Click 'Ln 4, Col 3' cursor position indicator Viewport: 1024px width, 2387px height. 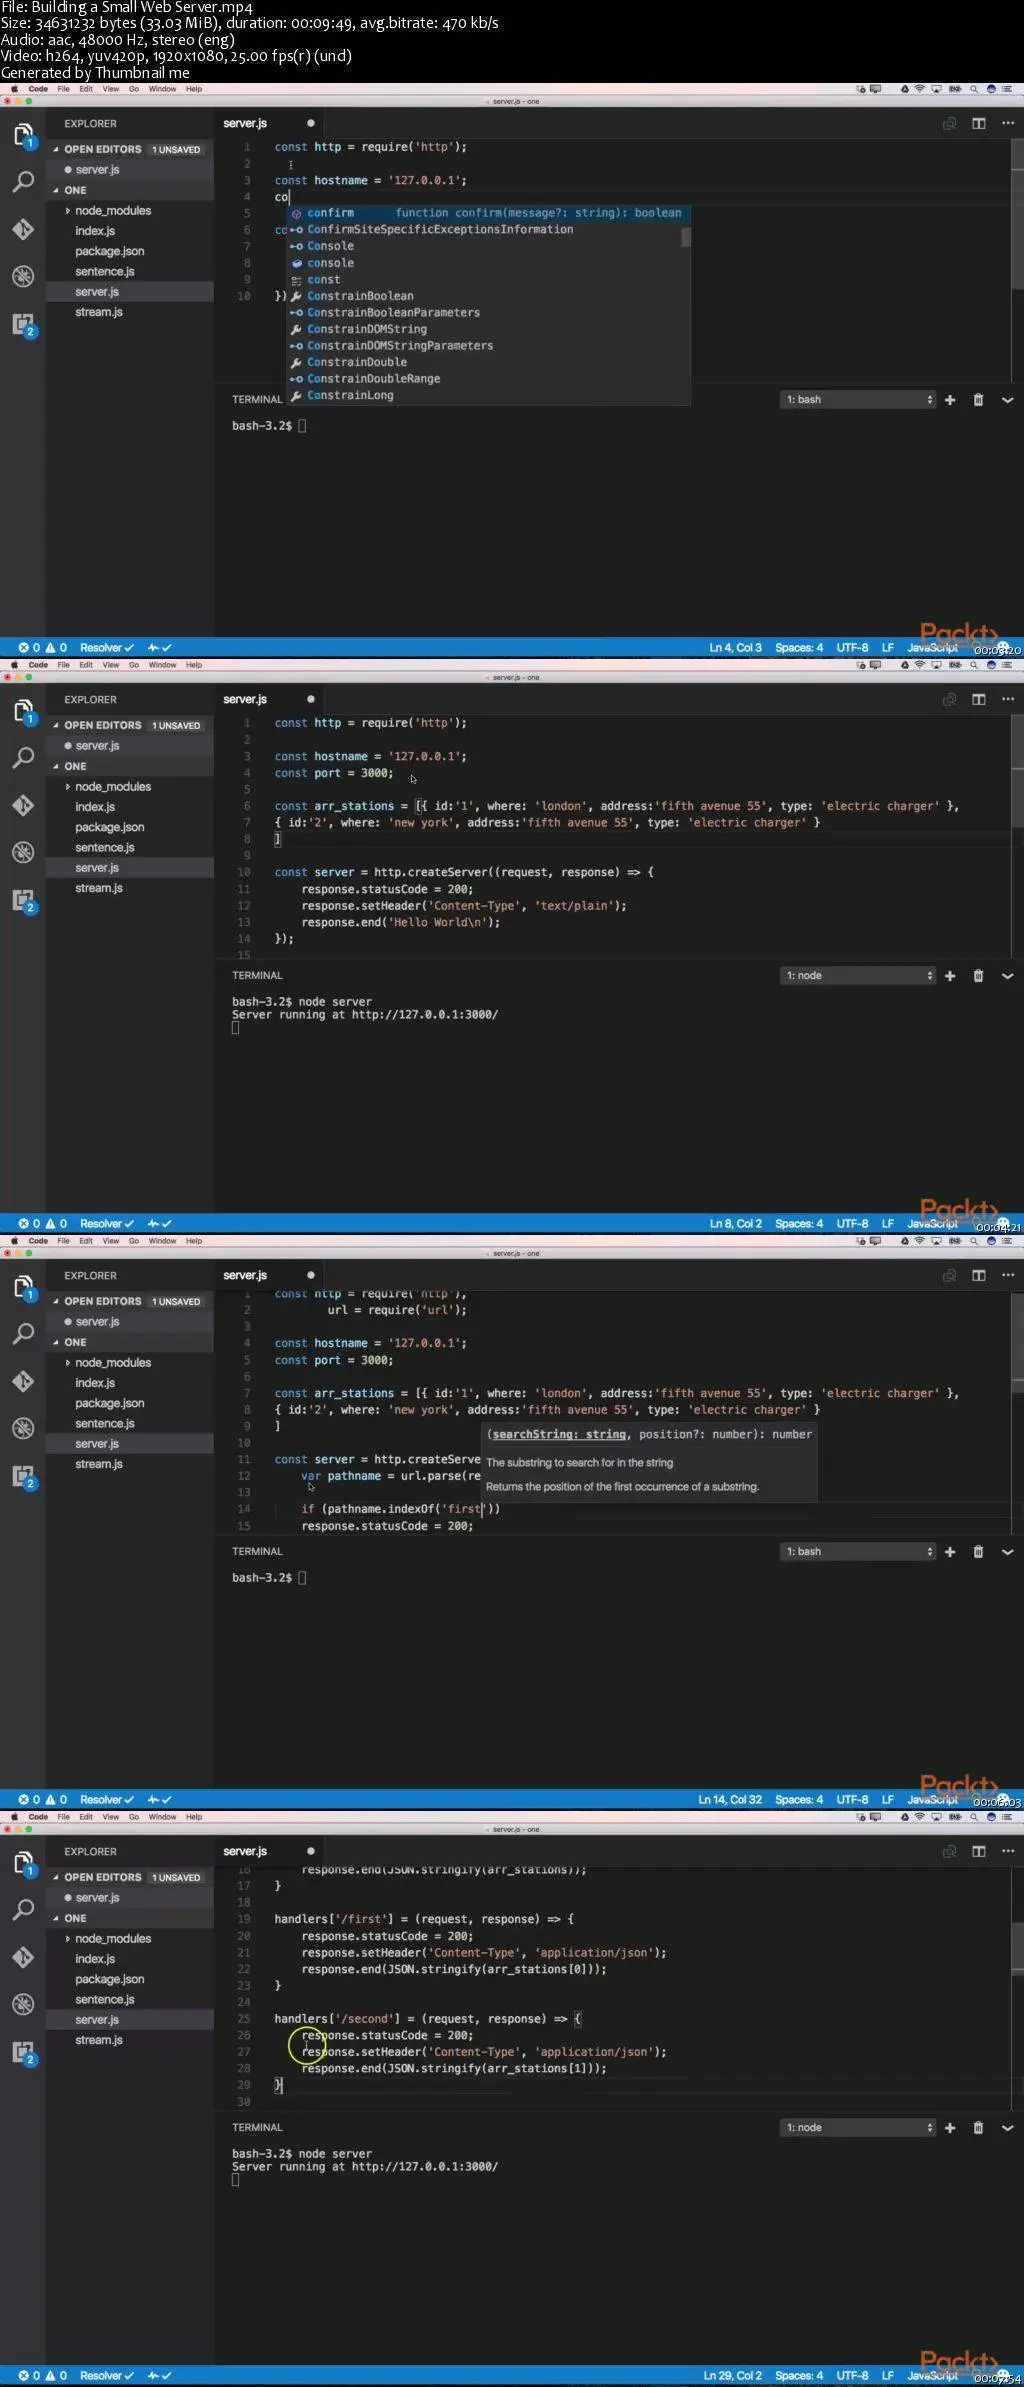[735, 648]
